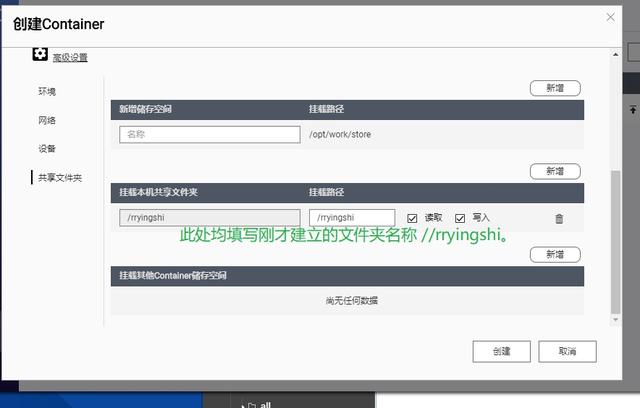Click the advanced settings gear icon

tap(40, 55)
